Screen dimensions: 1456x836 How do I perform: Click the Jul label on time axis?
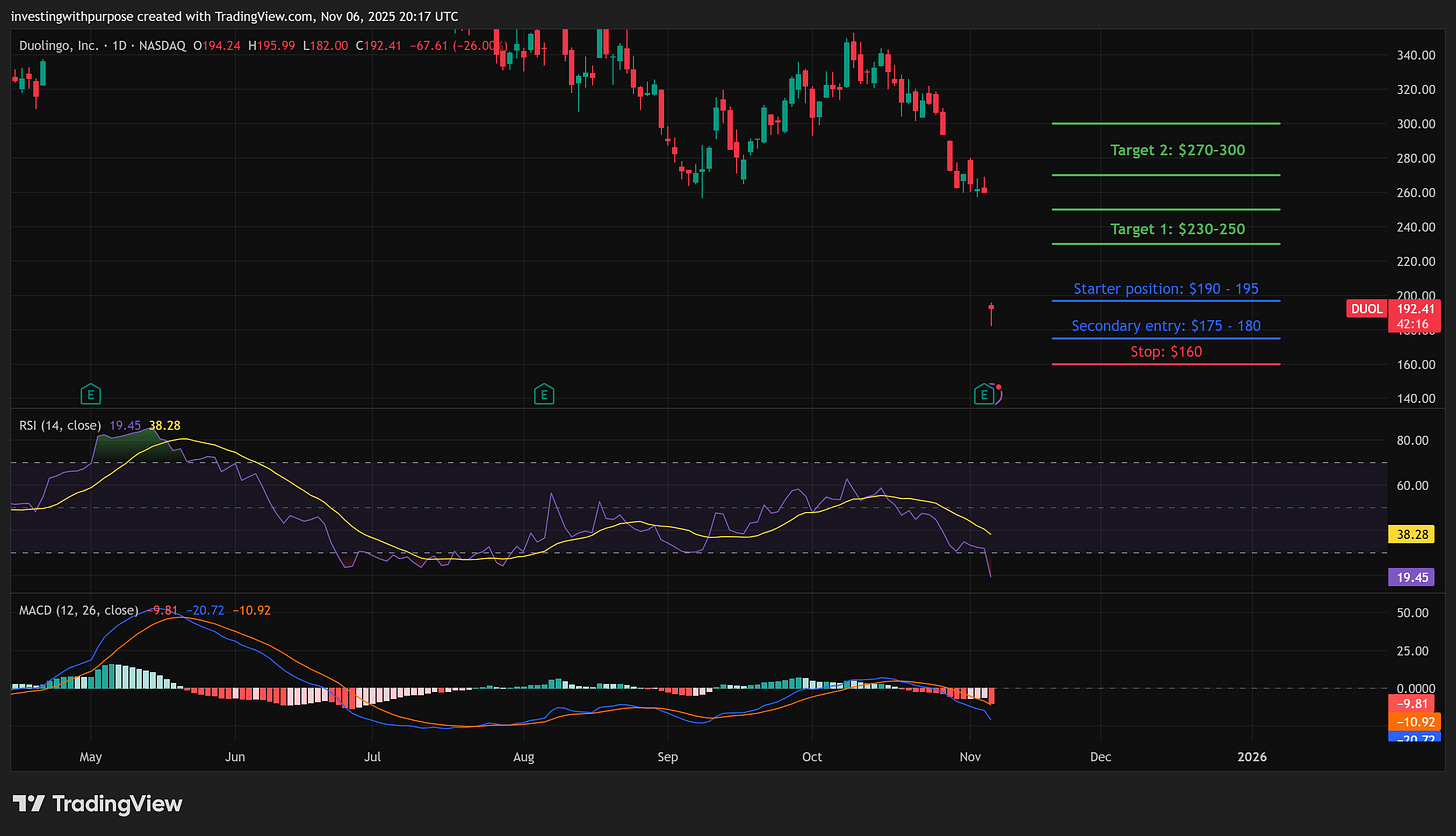372,757
